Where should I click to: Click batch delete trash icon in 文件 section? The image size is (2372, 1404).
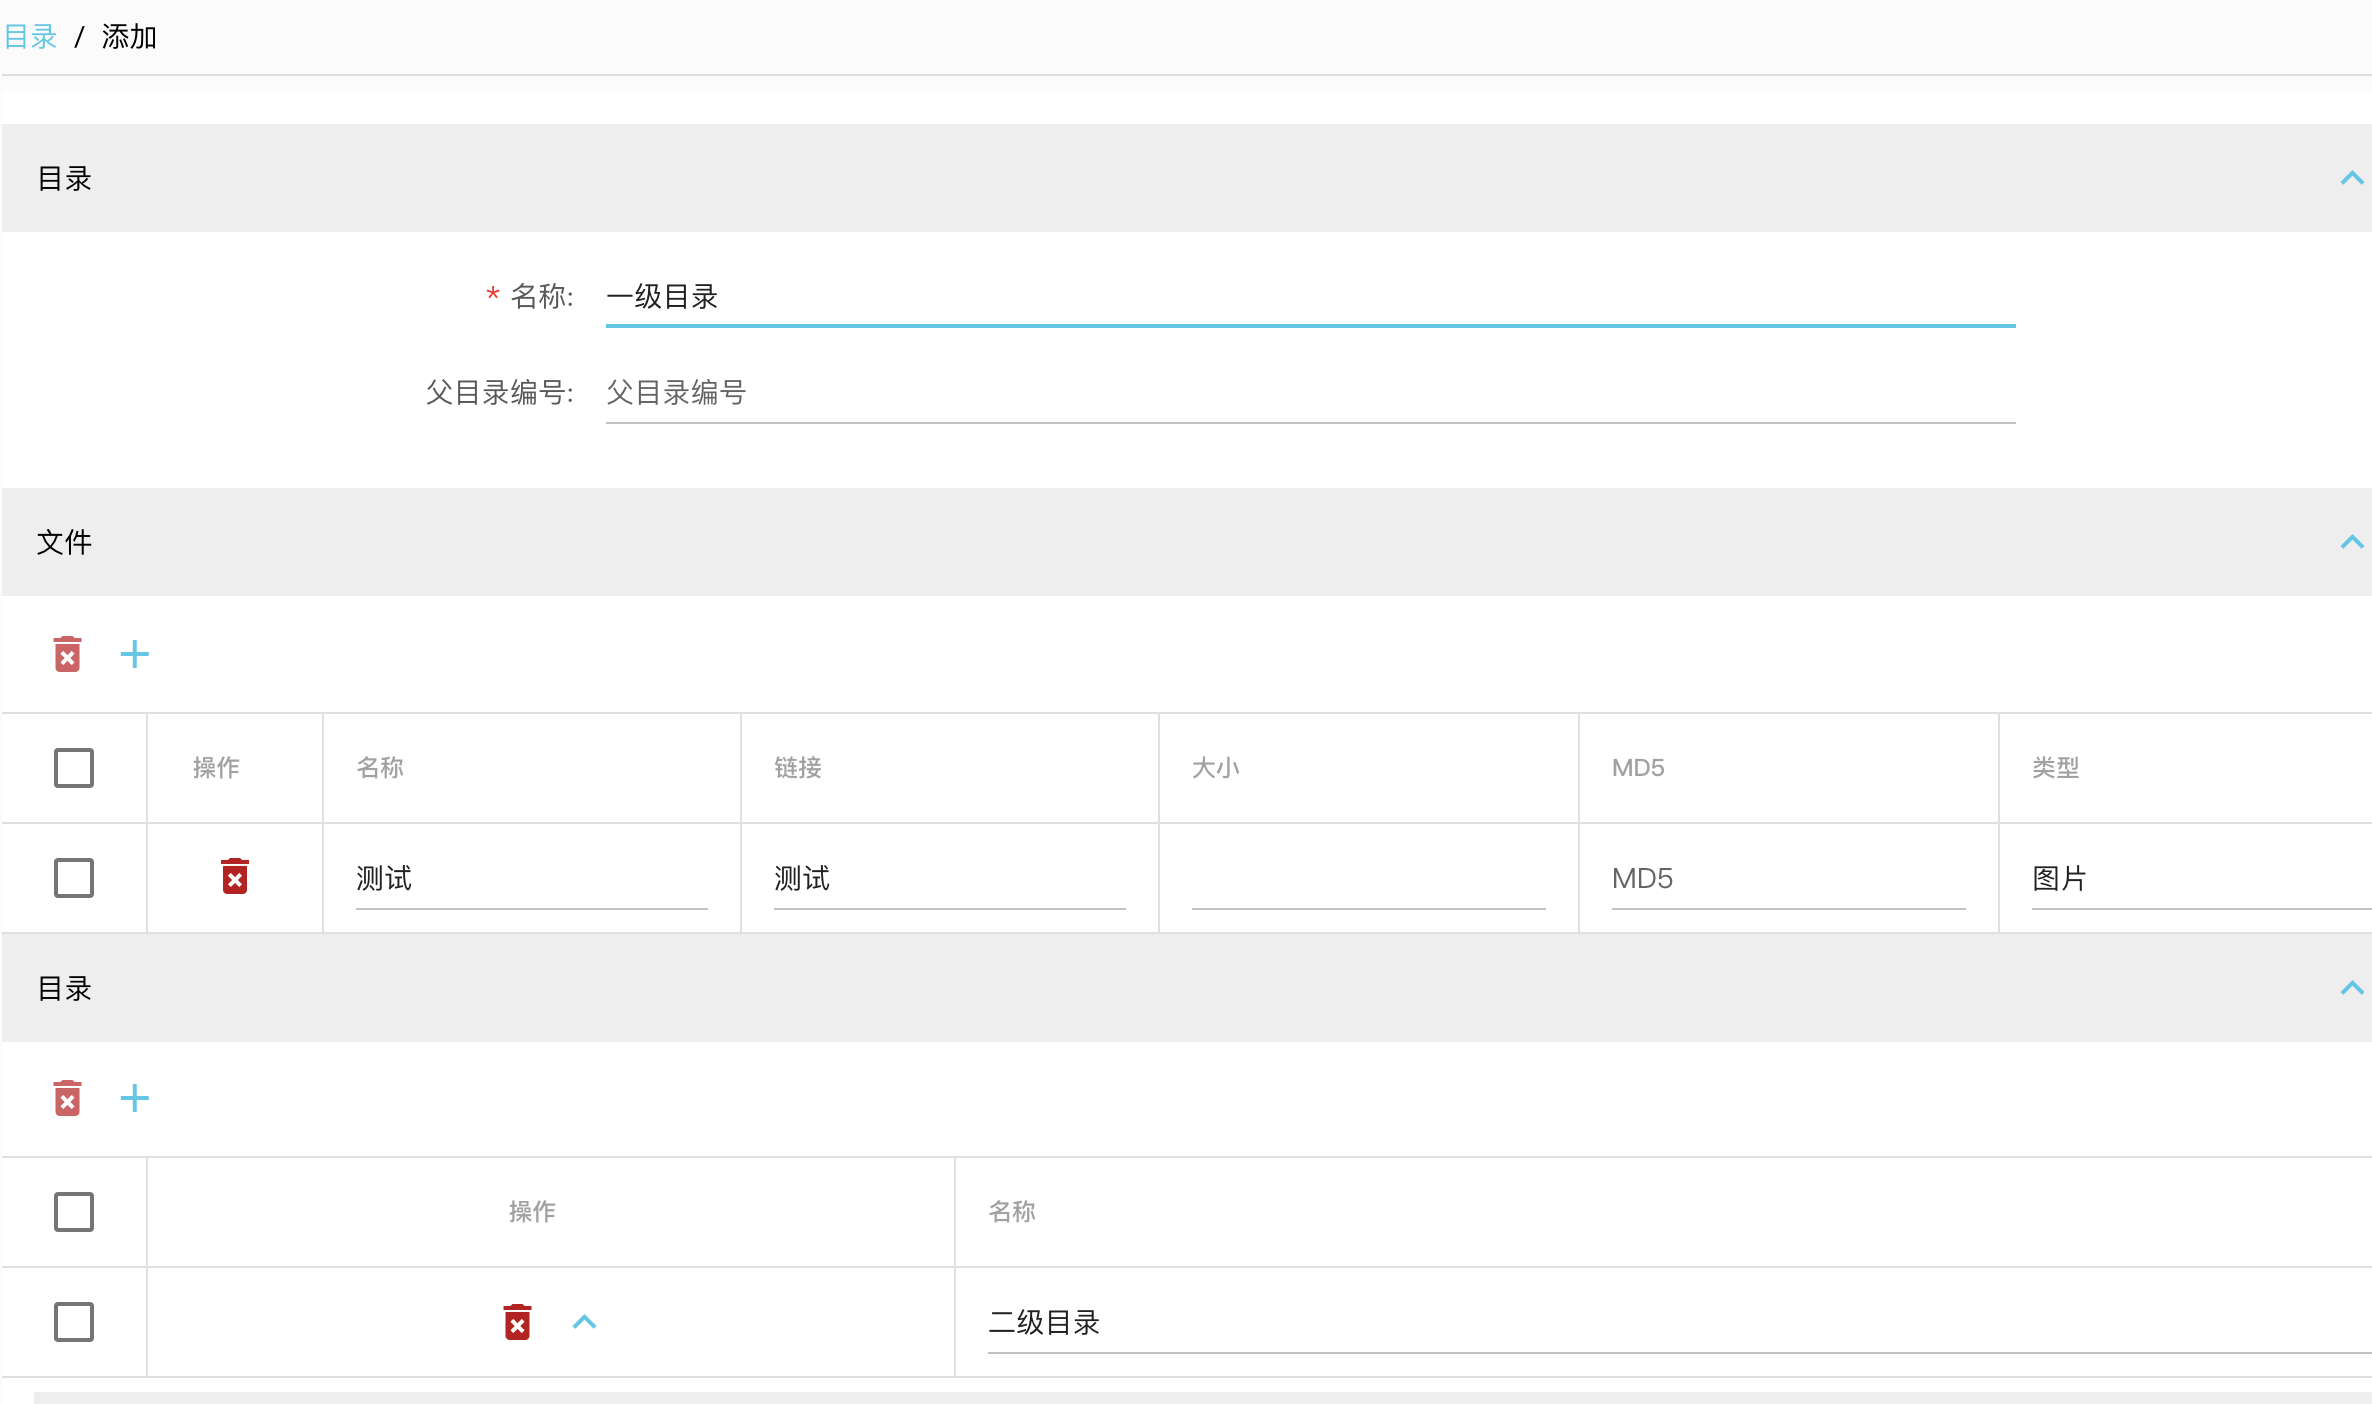tap(67, 655)
